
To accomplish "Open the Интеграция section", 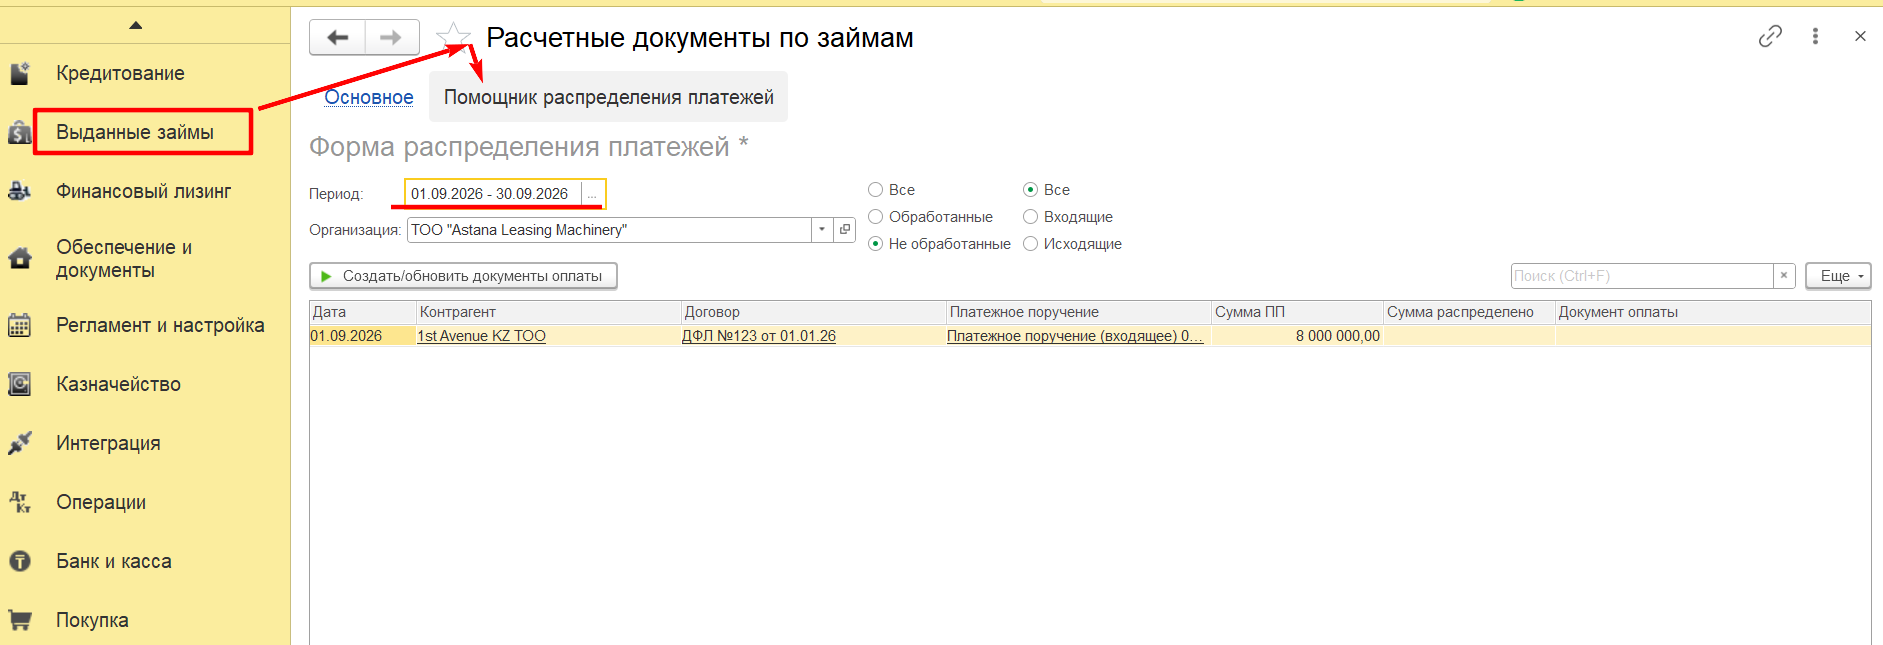I will [x=108, y=443].
